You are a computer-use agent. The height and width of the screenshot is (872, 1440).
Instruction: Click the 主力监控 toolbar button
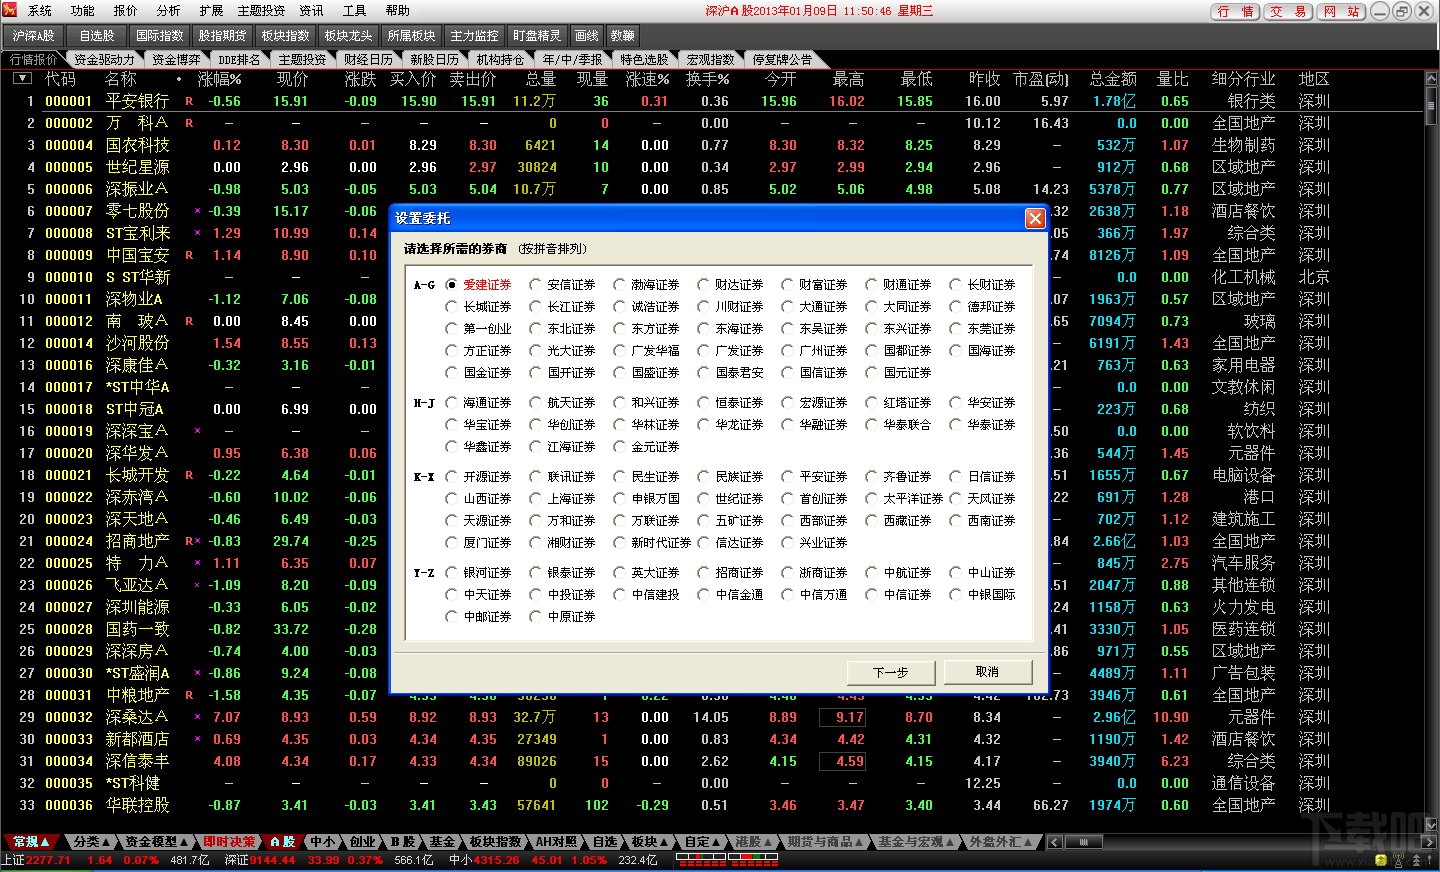474,36
